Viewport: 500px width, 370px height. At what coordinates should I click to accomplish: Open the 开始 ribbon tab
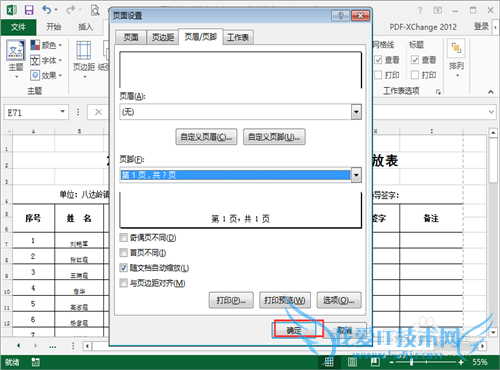click(x=54, y=27)
